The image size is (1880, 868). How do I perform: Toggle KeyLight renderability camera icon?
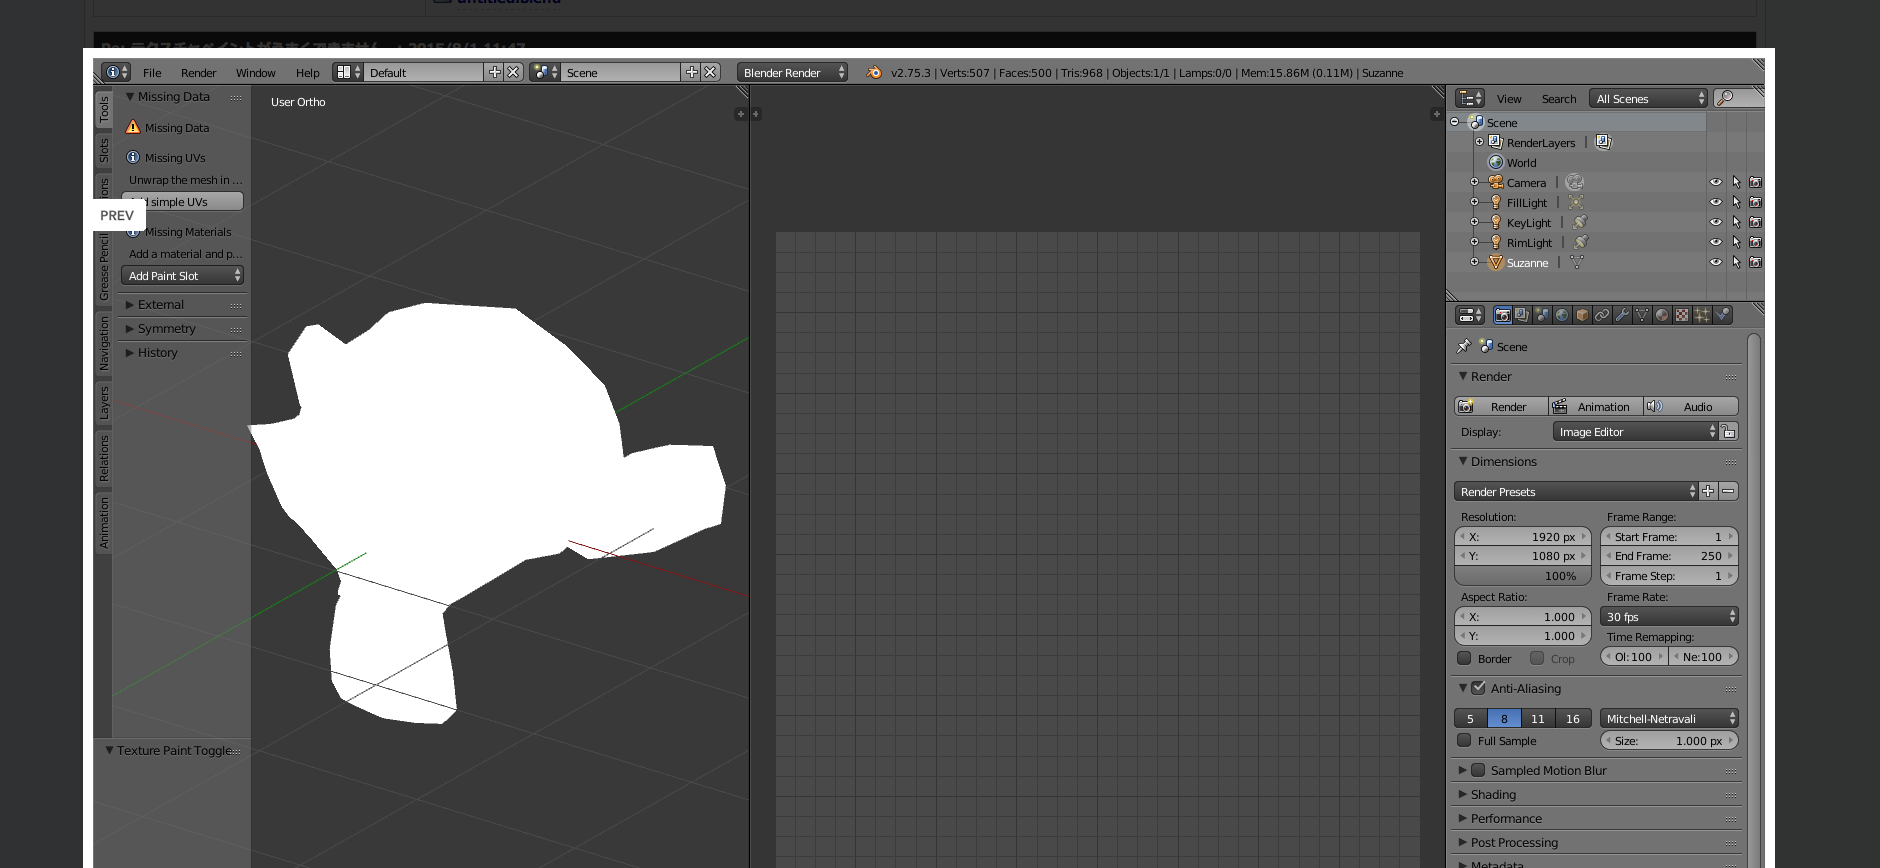pyautogui.click(x=1755, y=222)
